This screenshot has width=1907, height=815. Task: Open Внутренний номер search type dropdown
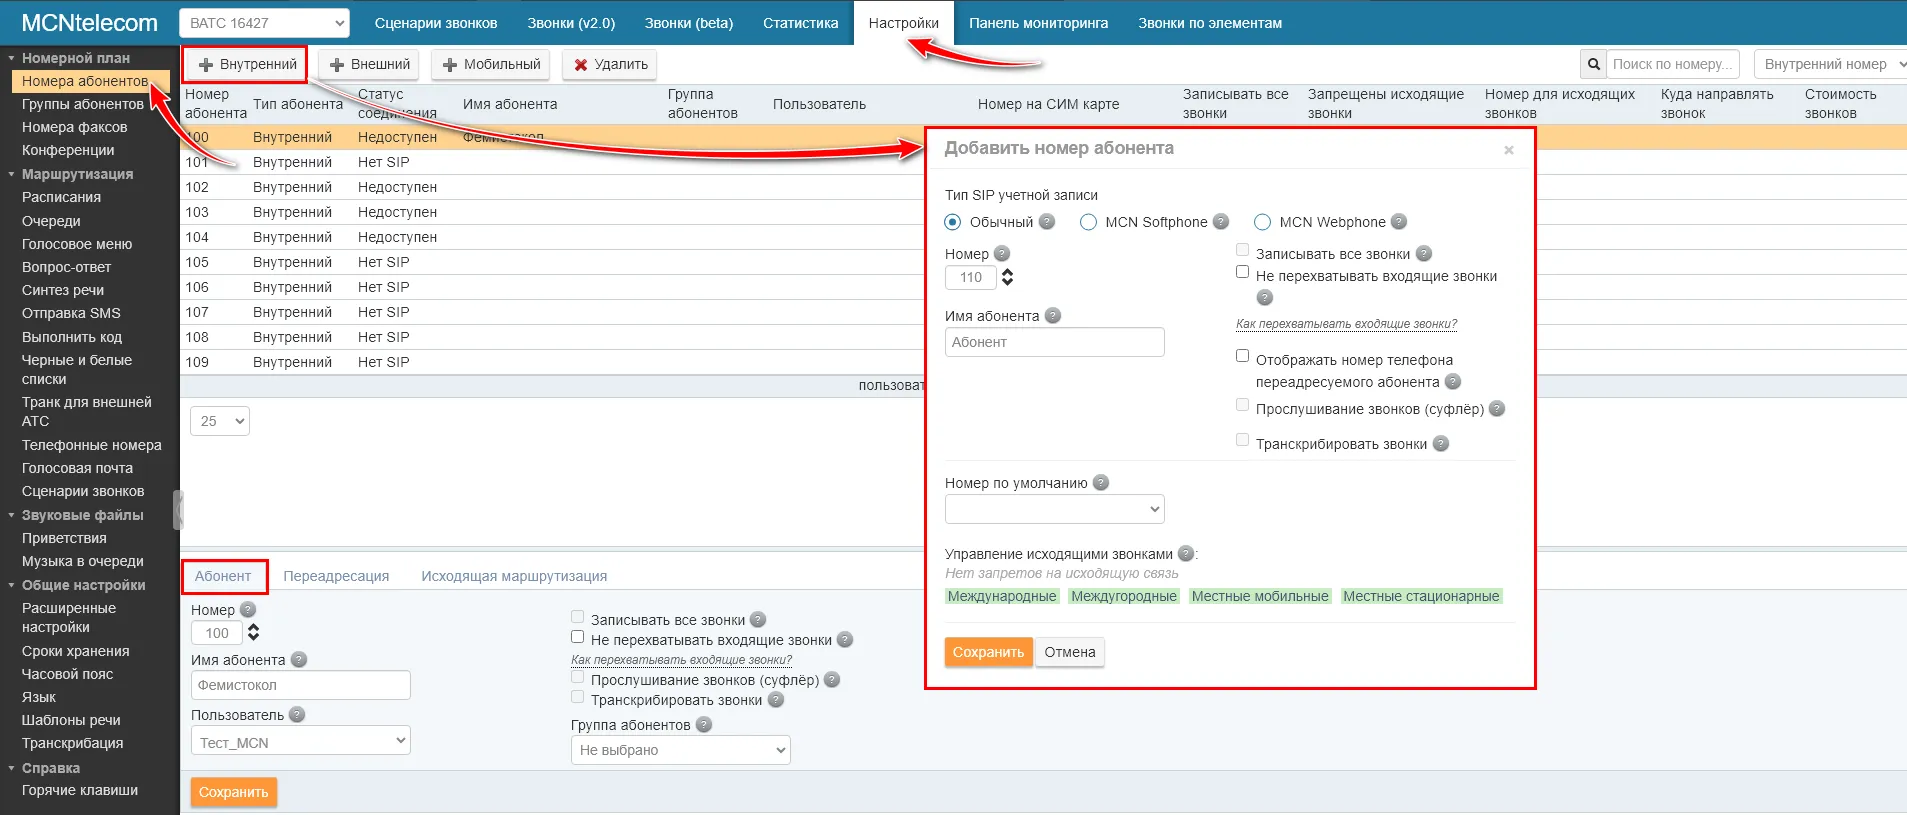(1830, 64)
